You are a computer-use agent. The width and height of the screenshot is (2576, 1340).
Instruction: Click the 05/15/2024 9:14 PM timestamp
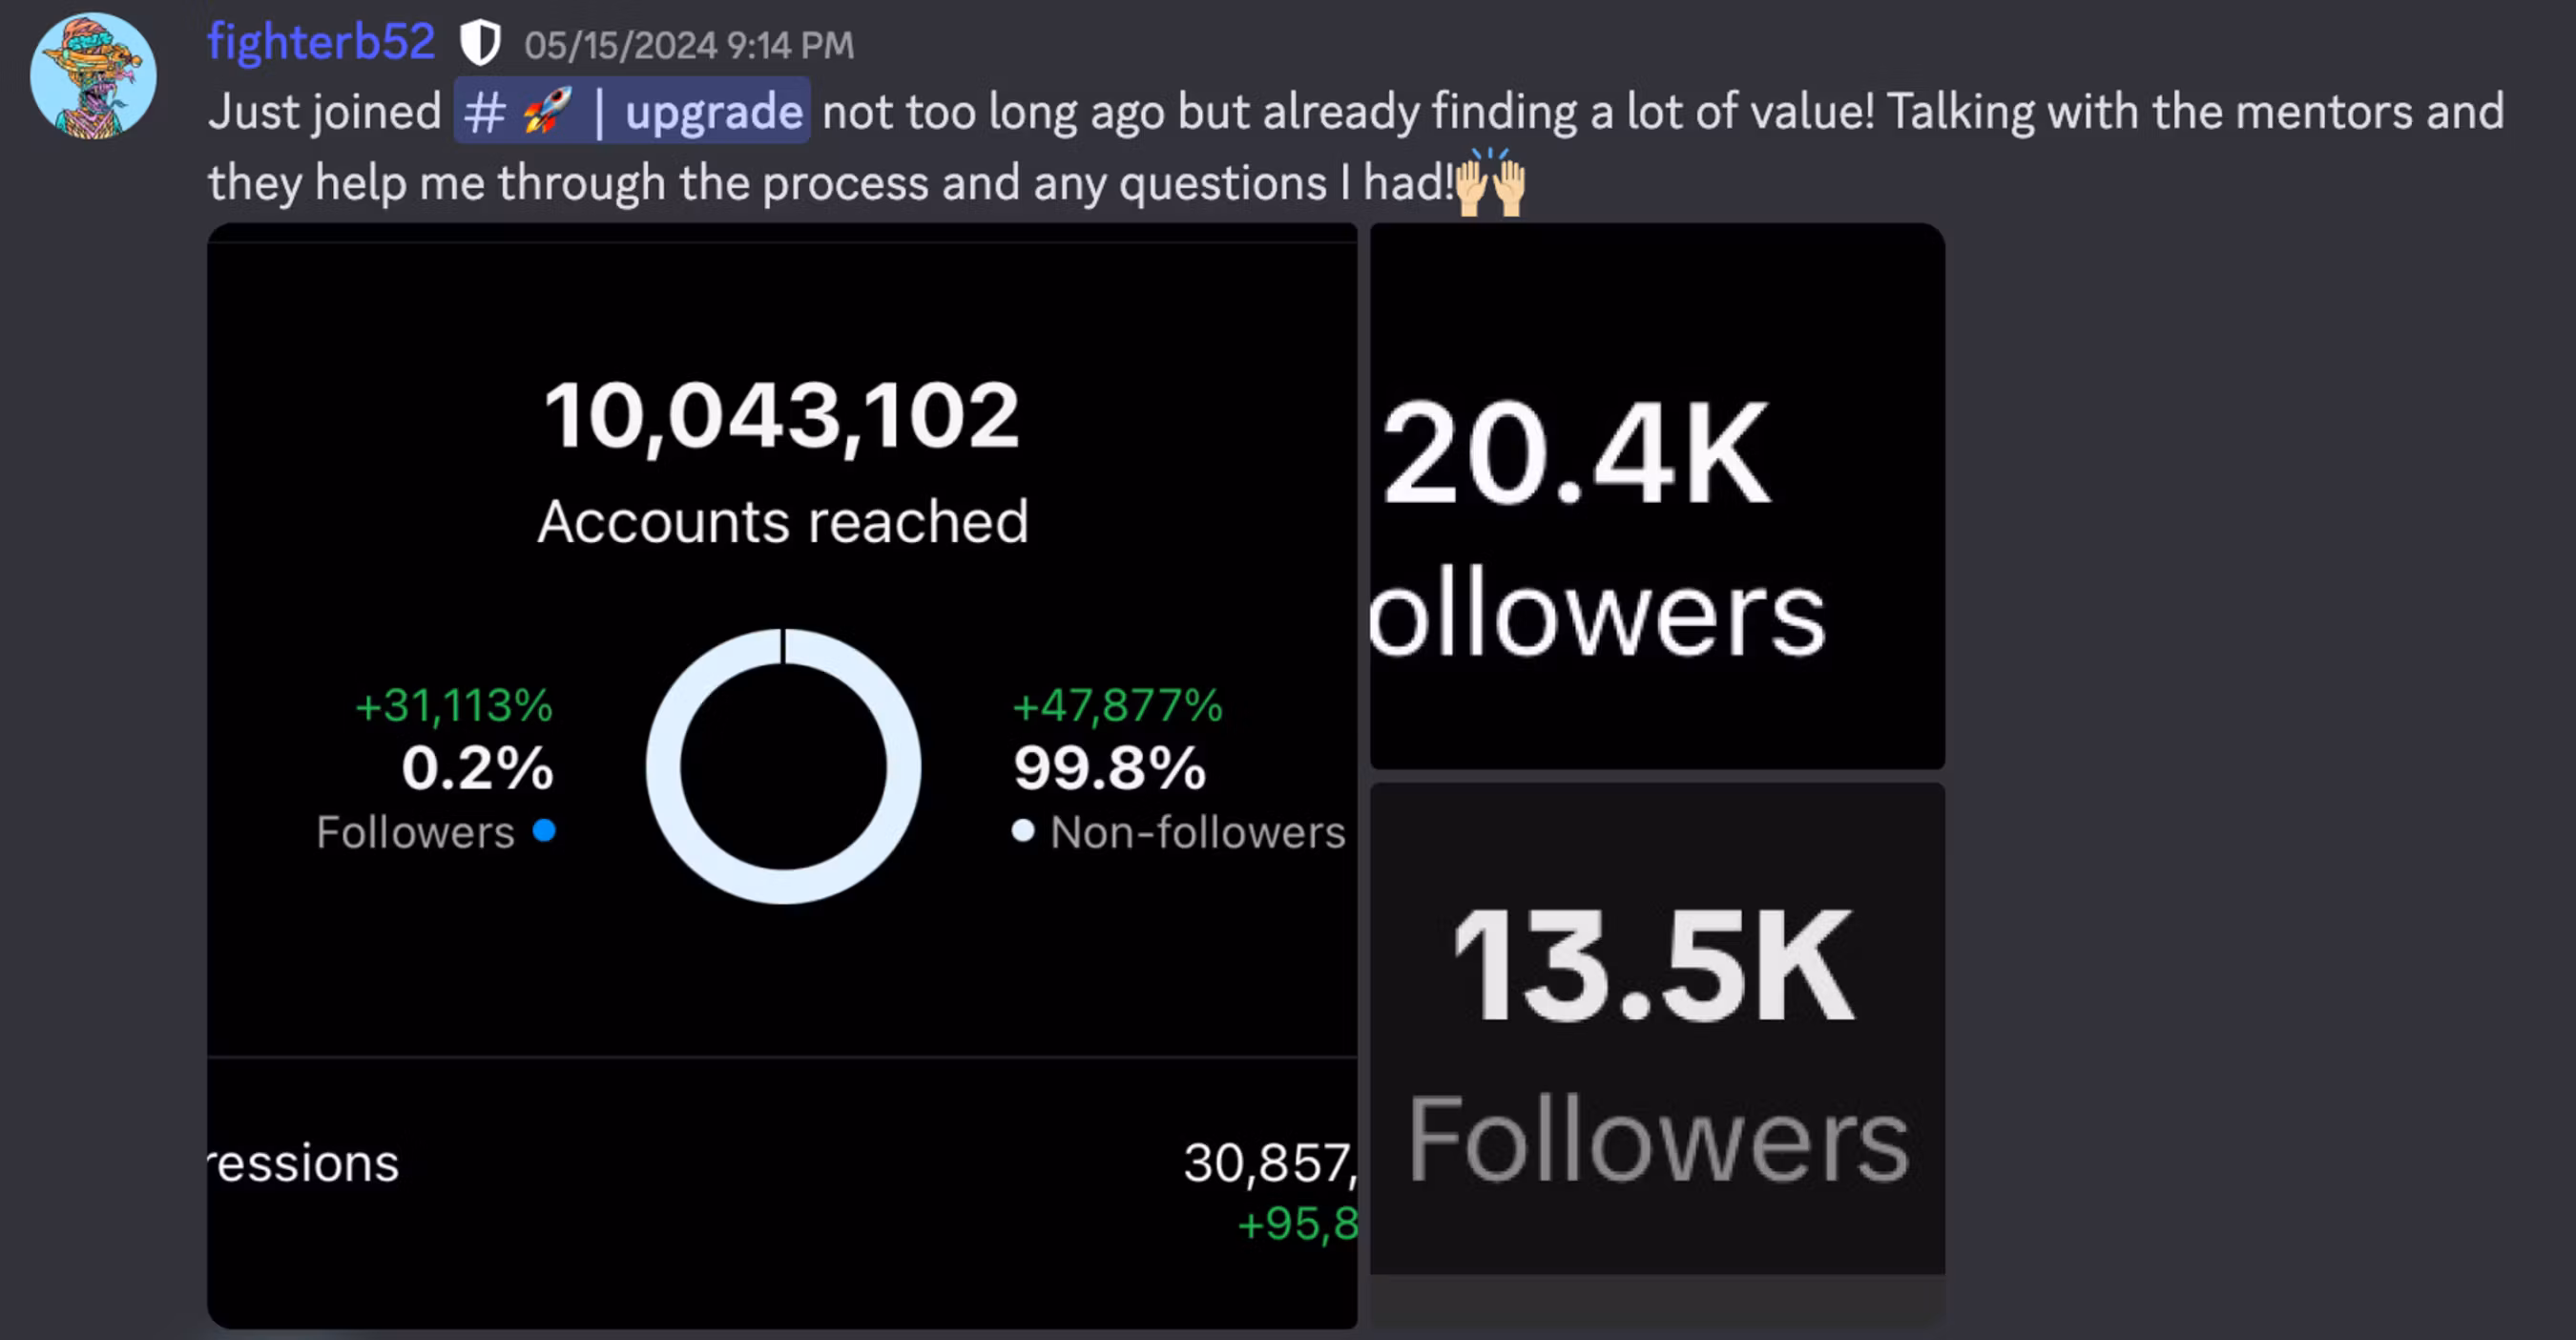[689, 46]
